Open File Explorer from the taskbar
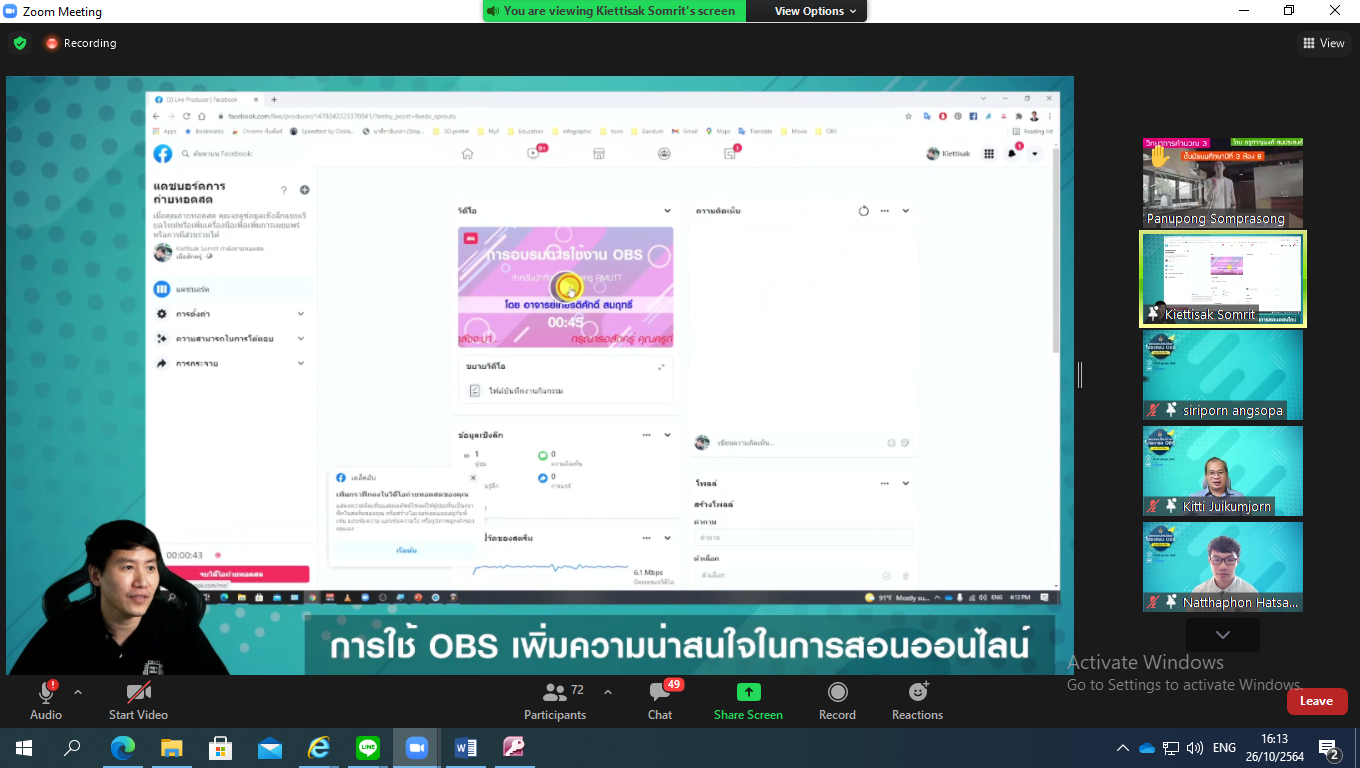 [171, 747]
